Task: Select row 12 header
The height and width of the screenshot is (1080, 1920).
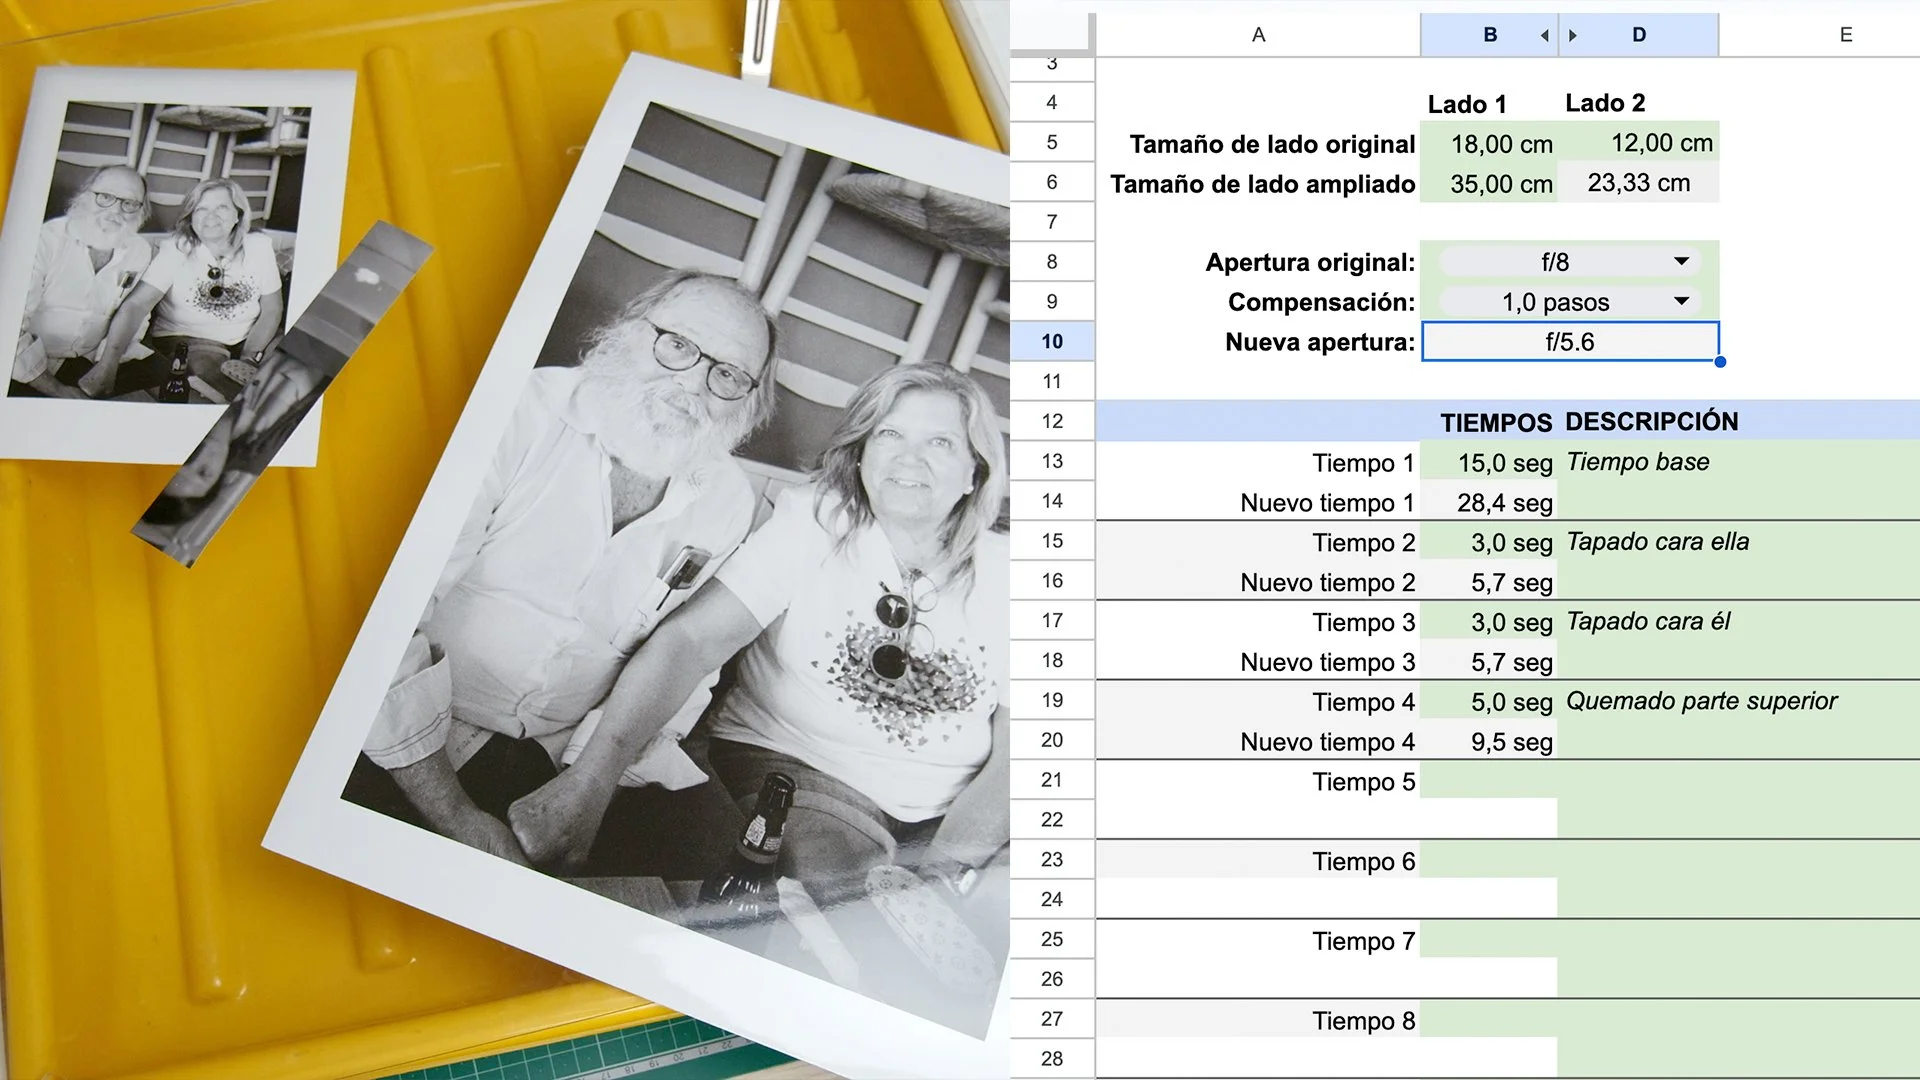Action: pyautogui.click(x=1052, y=422)
